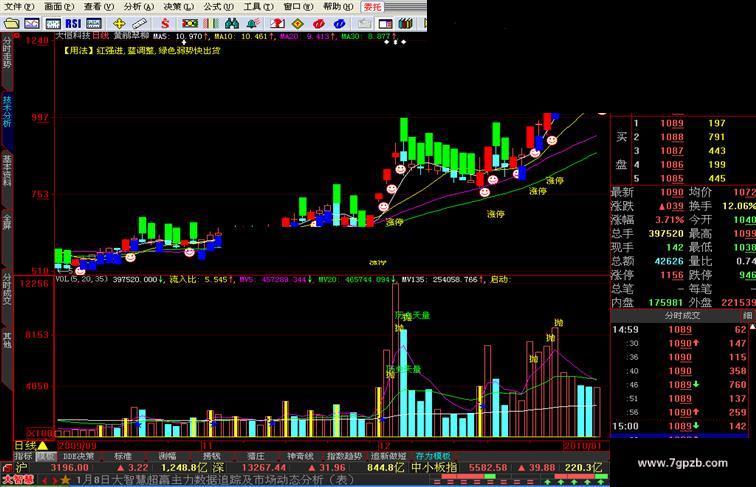Viewport: 756px width, 487px height.
Task: Click the 沪 index value 3196.00
Action: click(x=69, y=467)
